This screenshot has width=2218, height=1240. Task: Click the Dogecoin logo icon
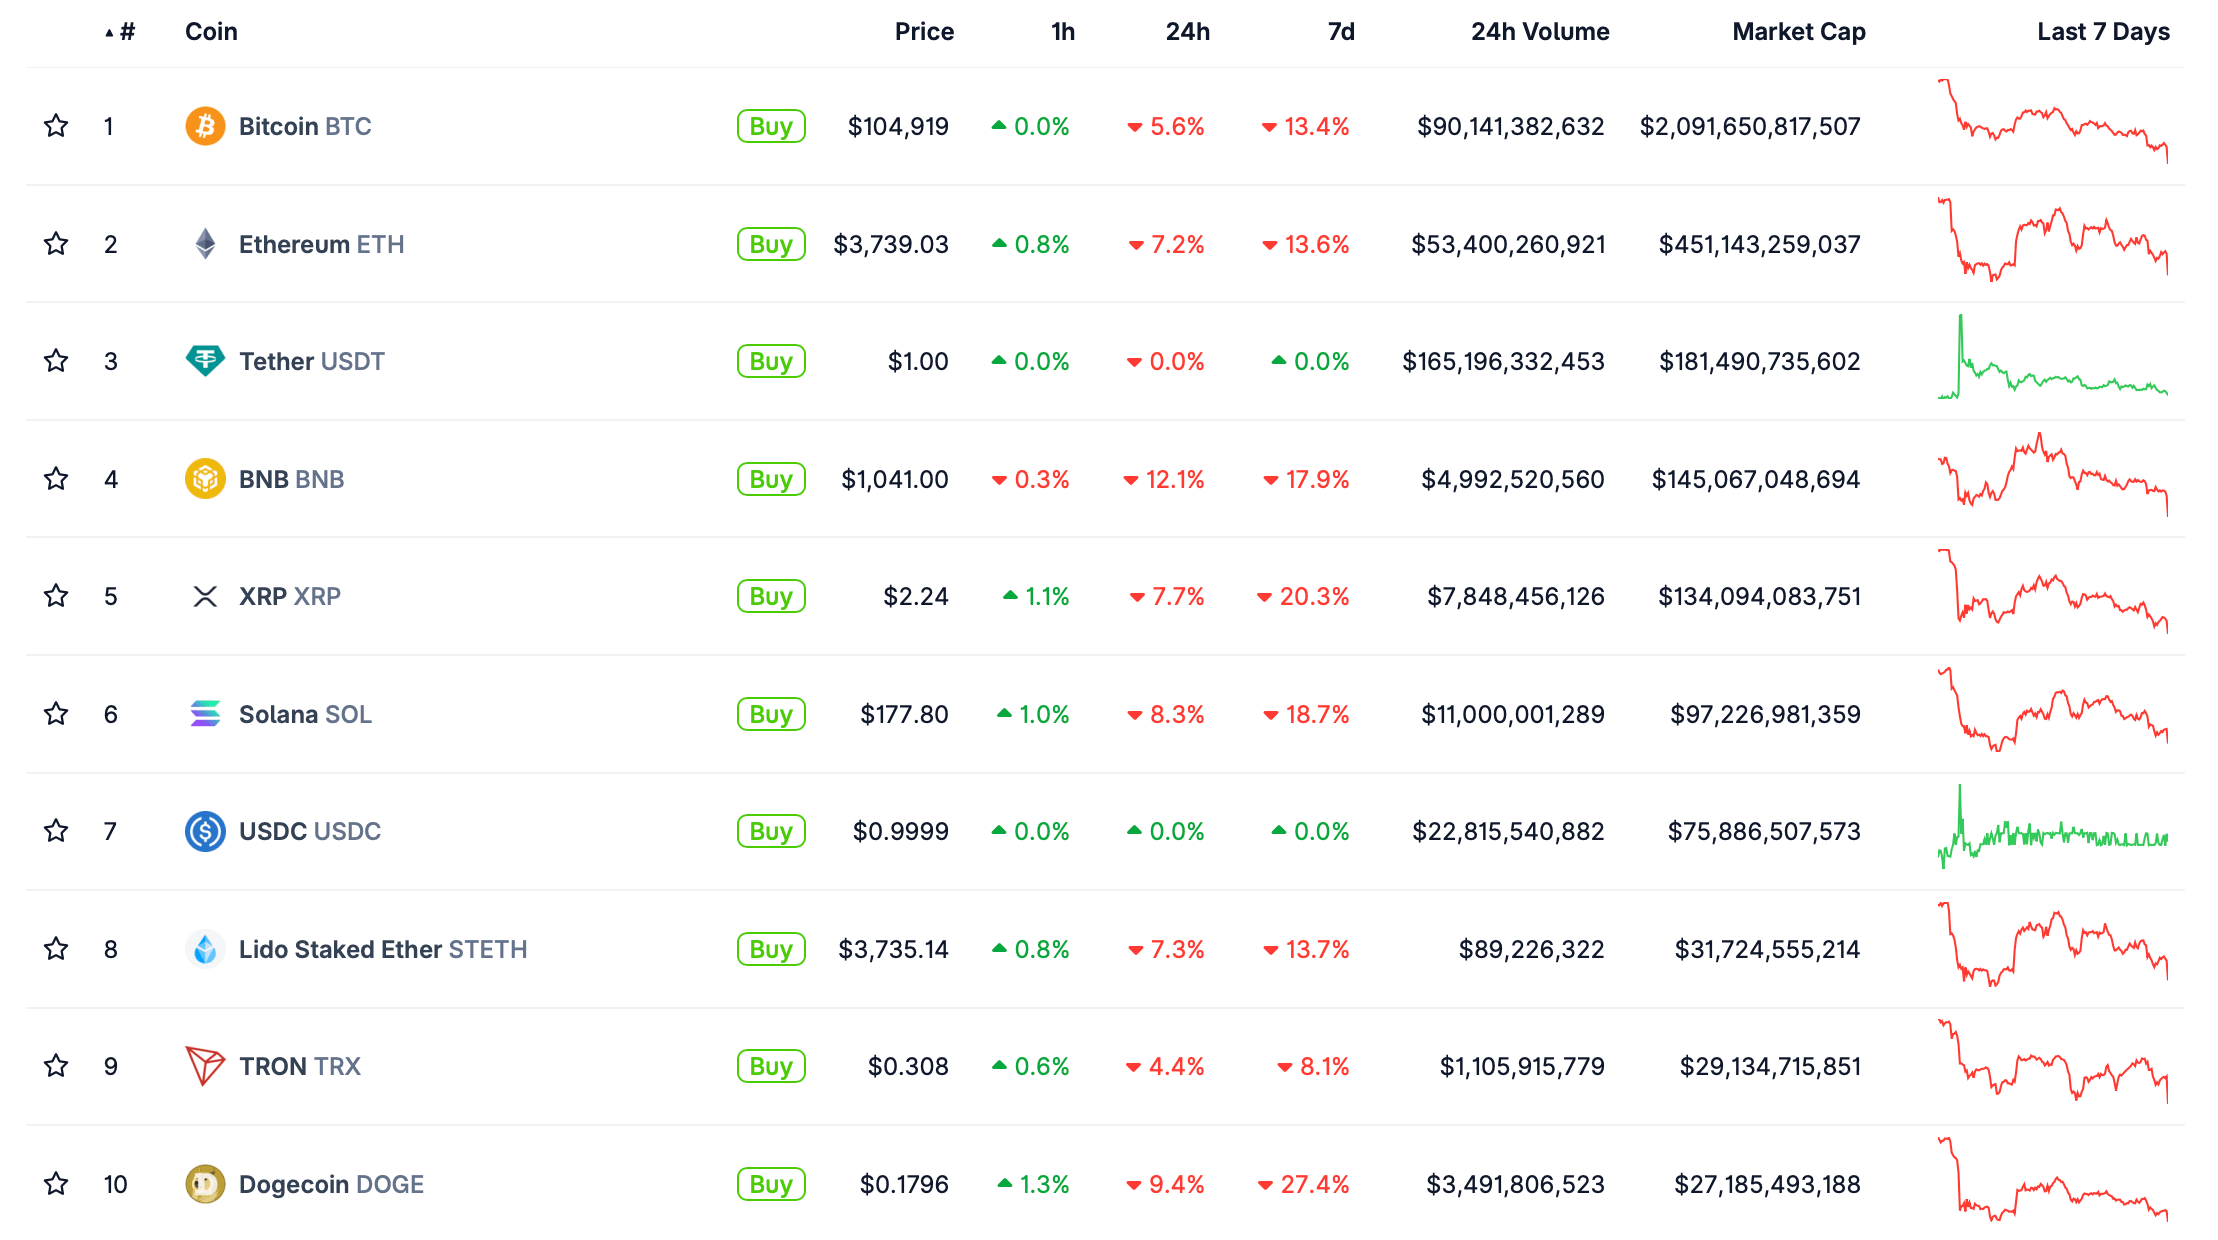point(205,1184)
